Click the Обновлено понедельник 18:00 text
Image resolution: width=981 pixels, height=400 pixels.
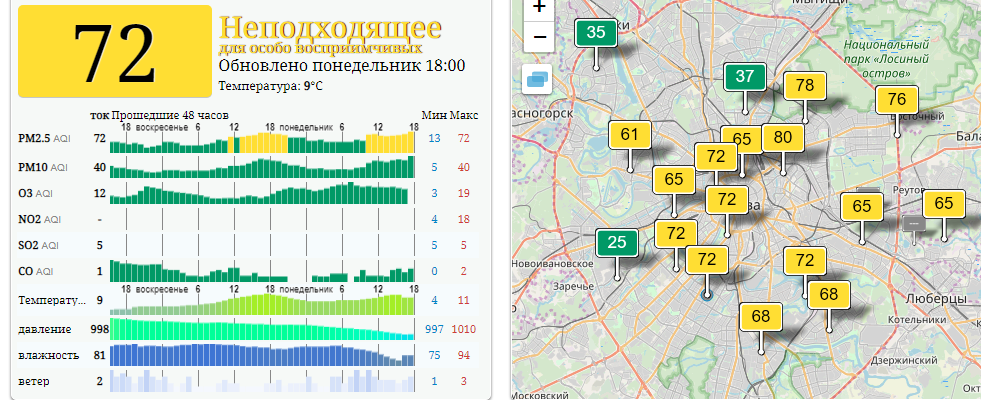(342, 66)
